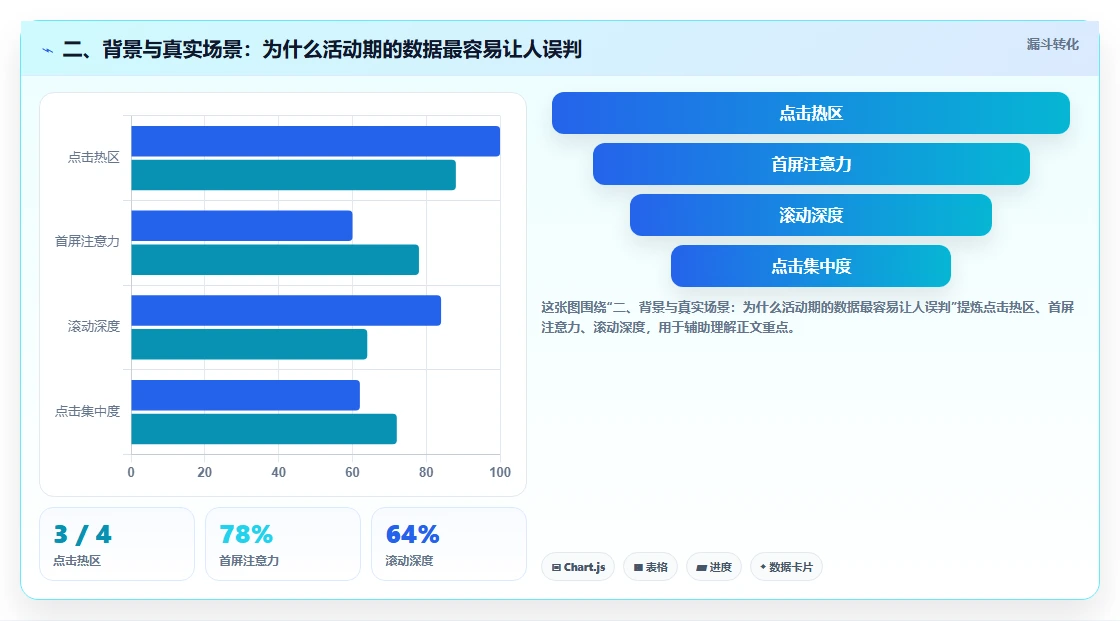Click the teal bar for 点击集中度 in chart
Viewport: 1120px width, 621px height.
[264, 429]
